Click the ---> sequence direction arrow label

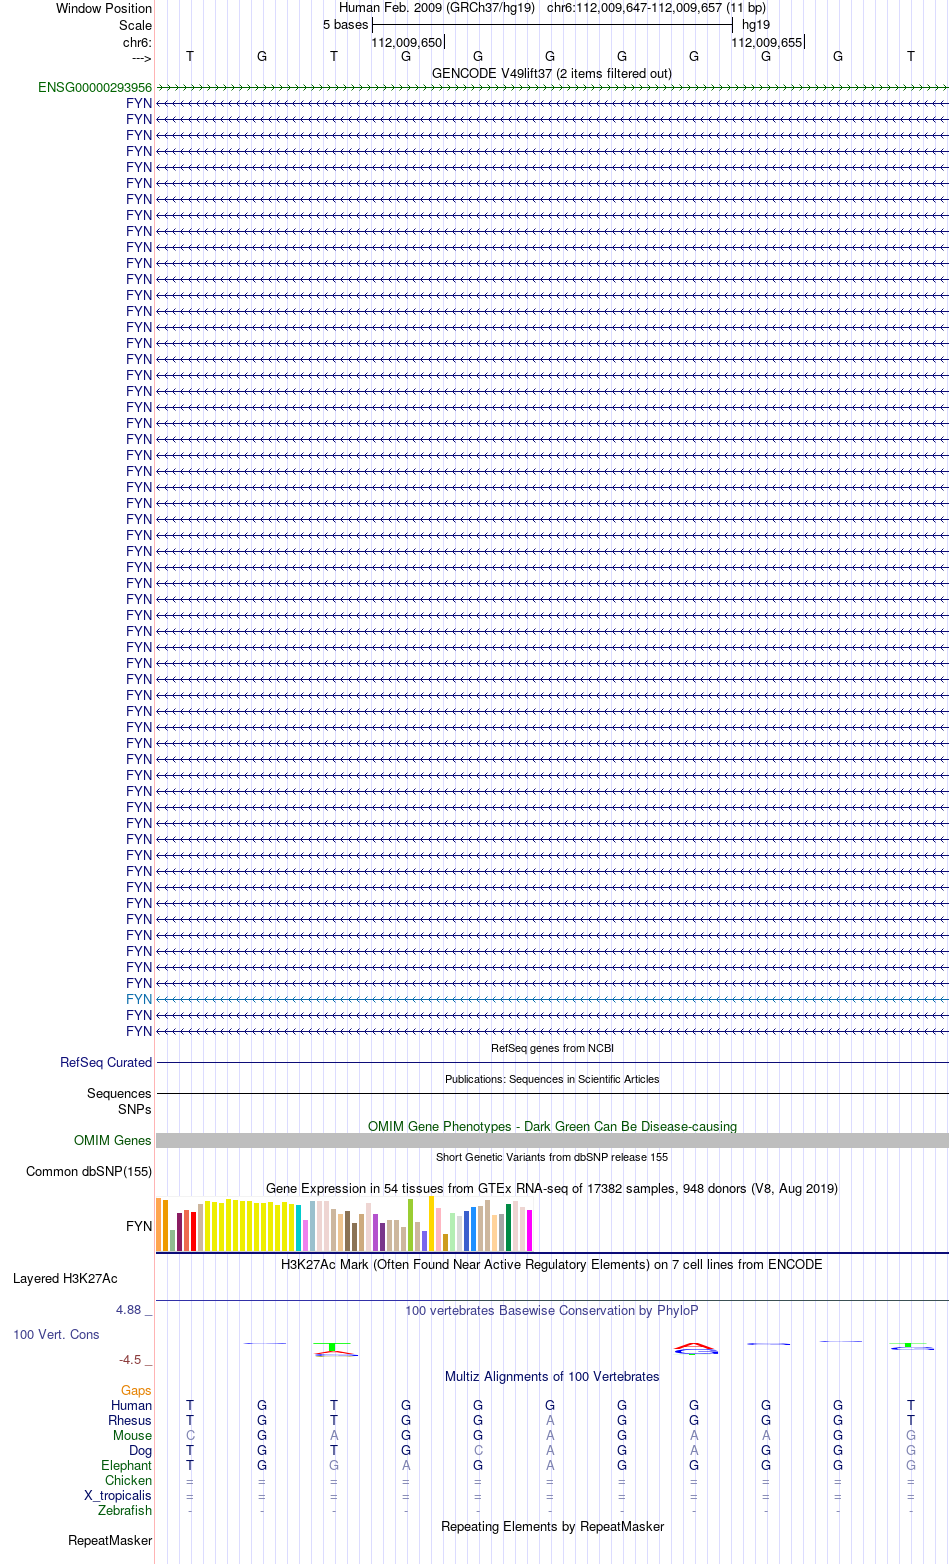141,58
